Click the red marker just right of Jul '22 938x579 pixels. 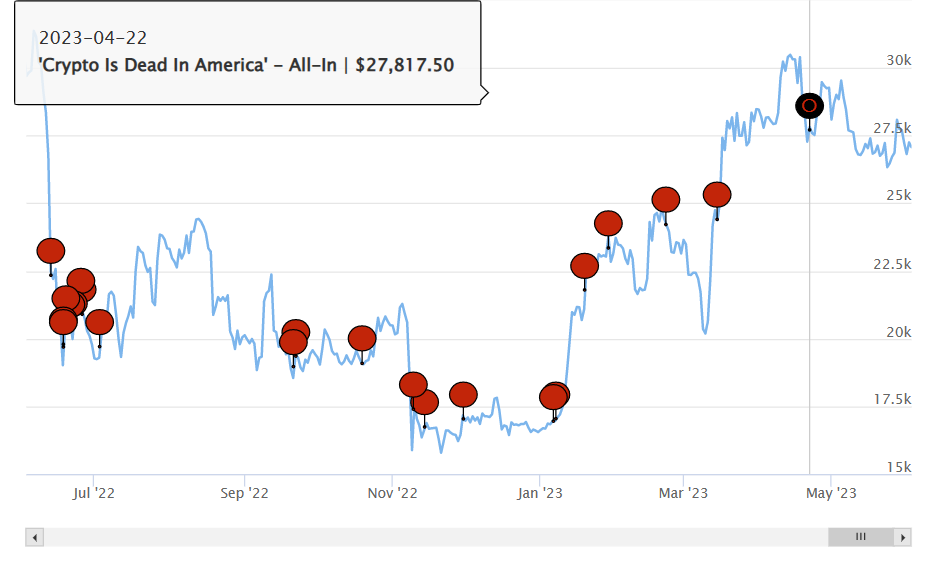tap(100, 322)
